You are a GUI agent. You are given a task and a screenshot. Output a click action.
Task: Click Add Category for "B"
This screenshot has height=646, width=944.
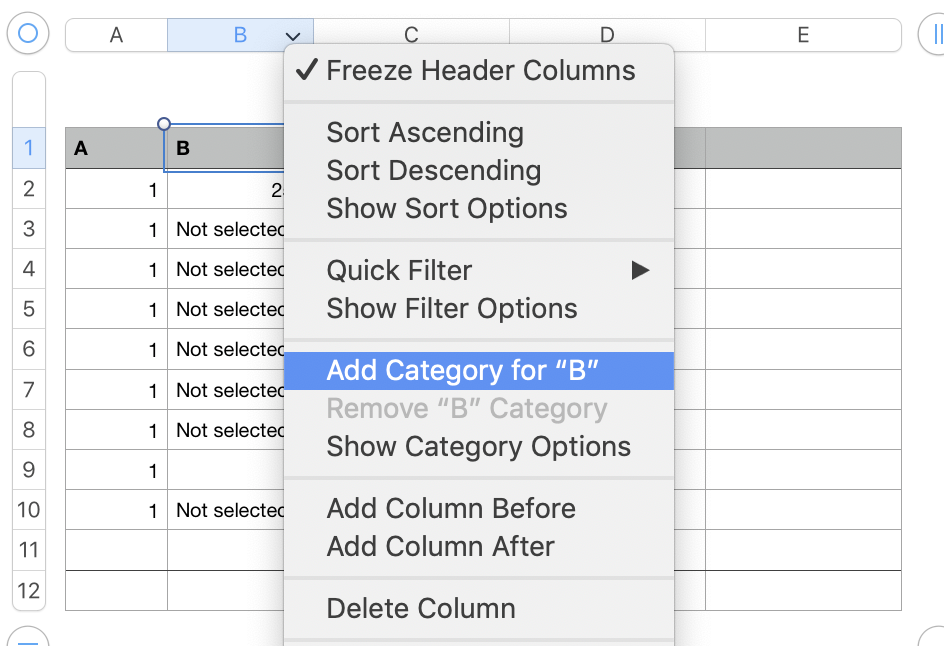click(462, 371)
